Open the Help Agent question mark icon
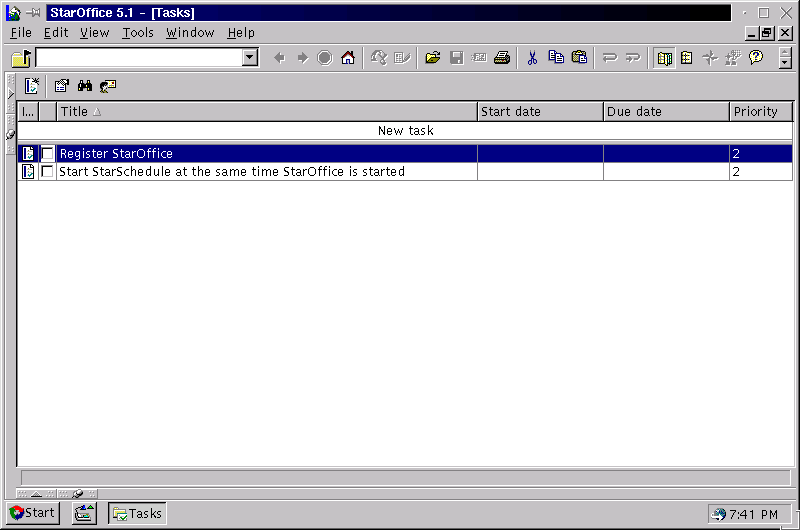 [x=756, y=58]
